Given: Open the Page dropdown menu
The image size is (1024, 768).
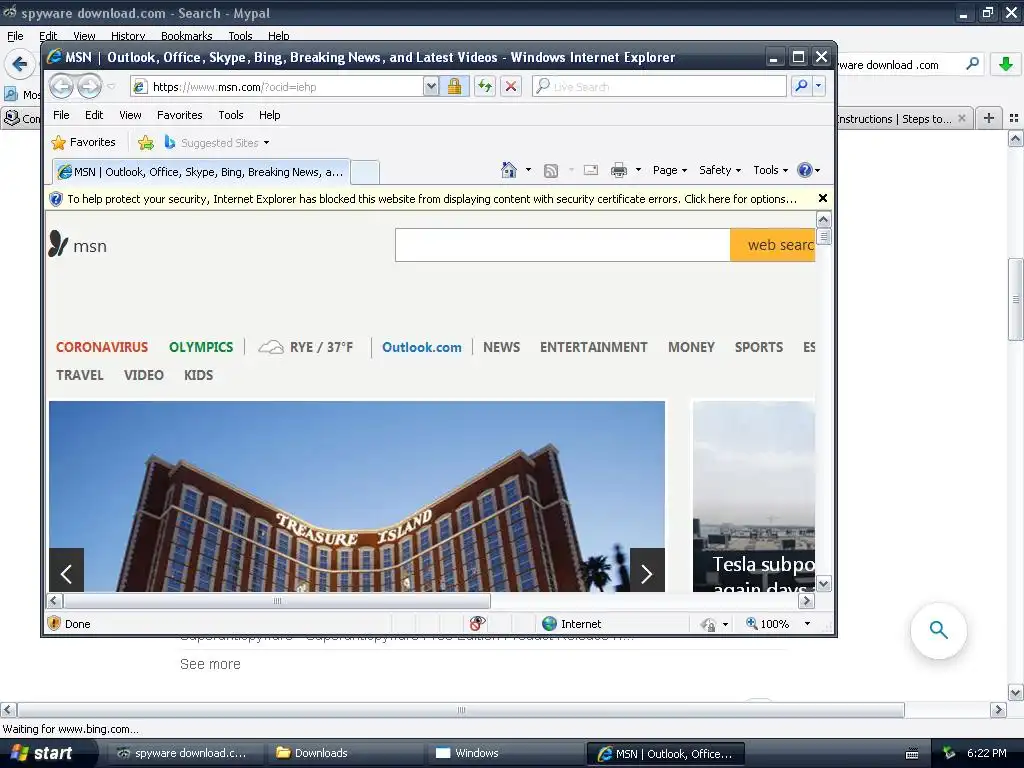Looking at the screenshot, I should (670, 170).
